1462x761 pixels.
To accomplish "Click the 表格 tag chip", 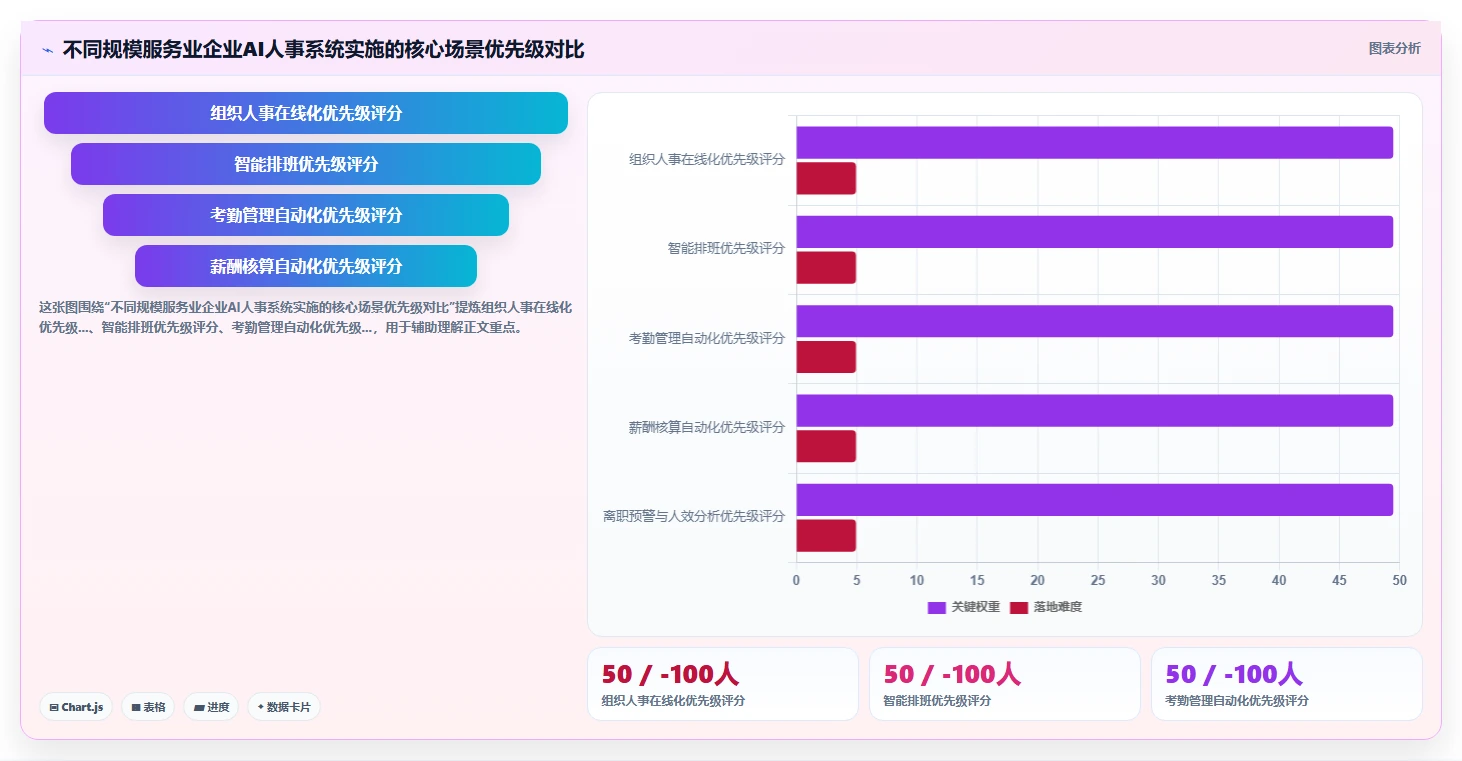I will (148, 707).
